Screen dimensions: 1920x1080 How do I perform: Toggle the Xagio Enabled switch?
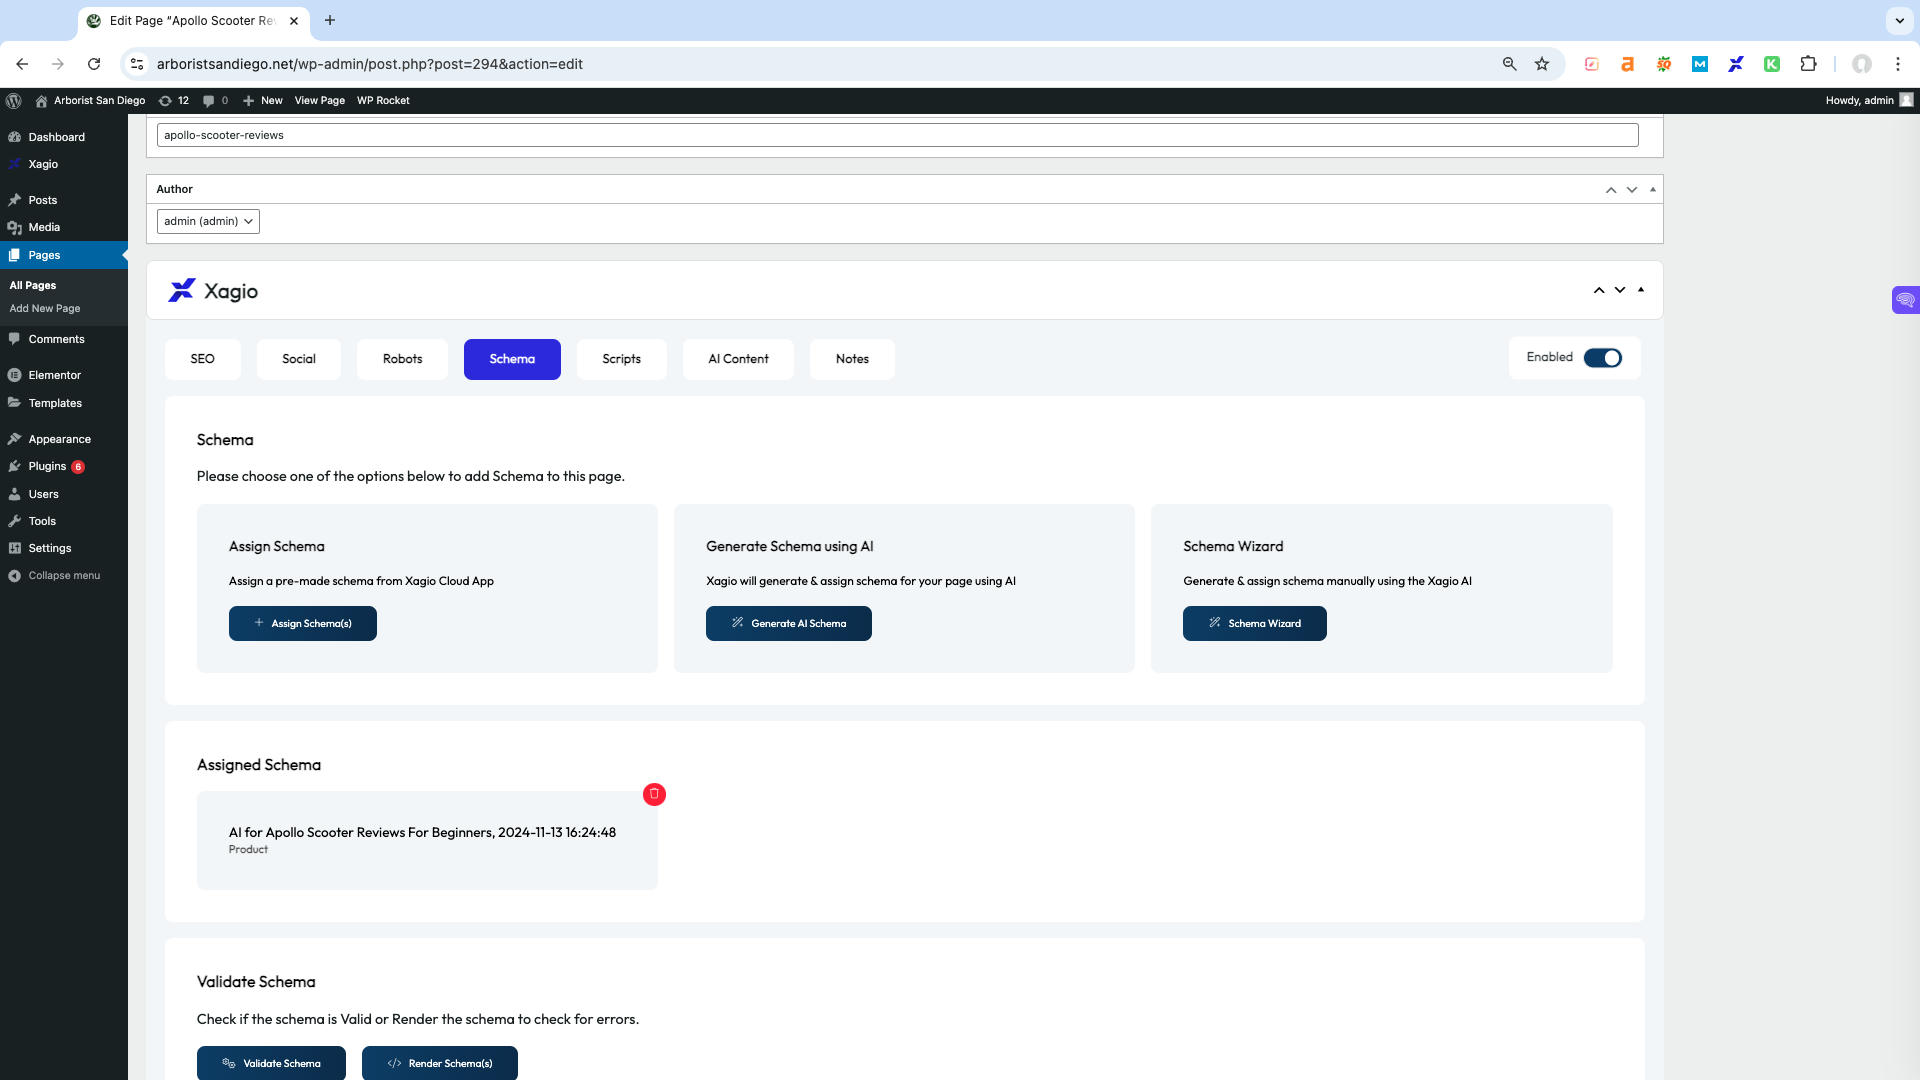1603,358
